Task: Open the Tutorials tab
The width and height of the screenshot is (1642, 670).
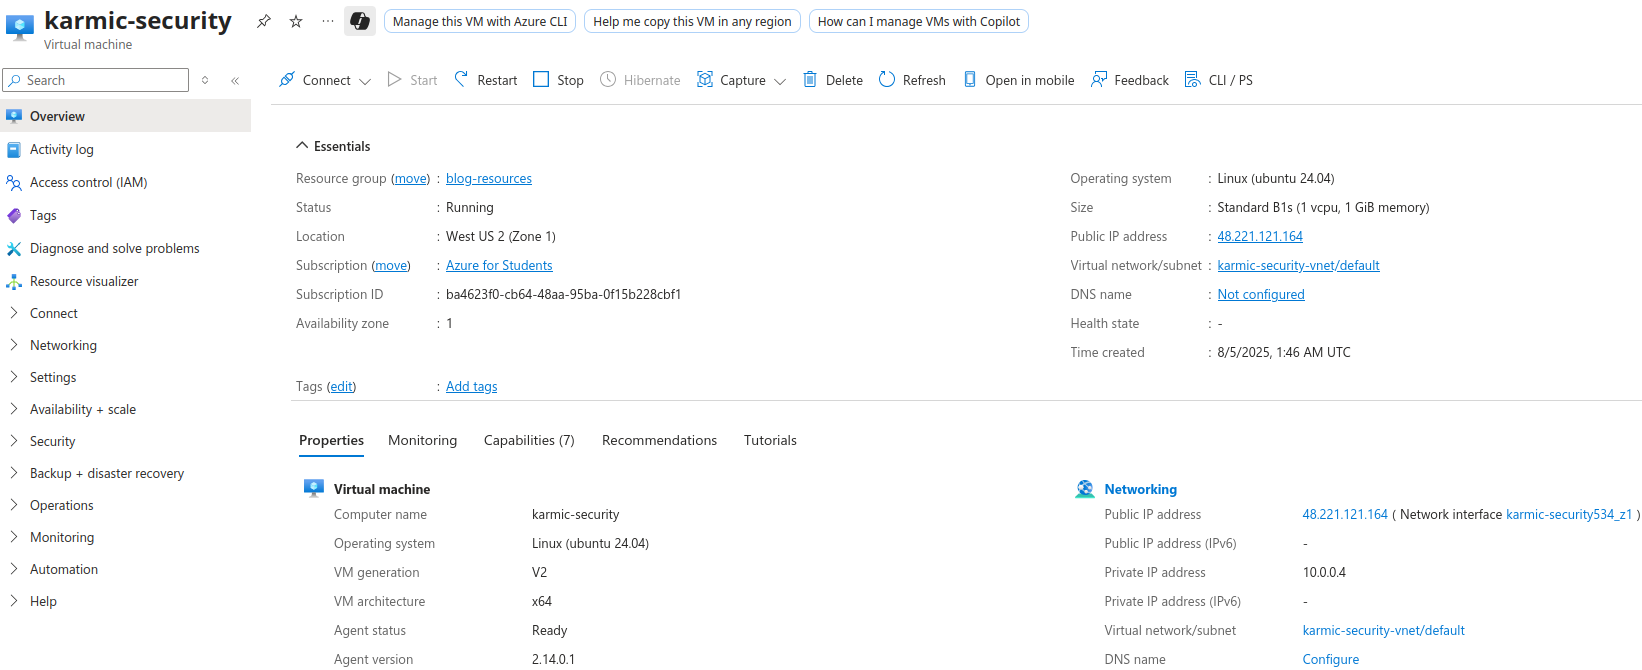Action: [x=770, y=440]
